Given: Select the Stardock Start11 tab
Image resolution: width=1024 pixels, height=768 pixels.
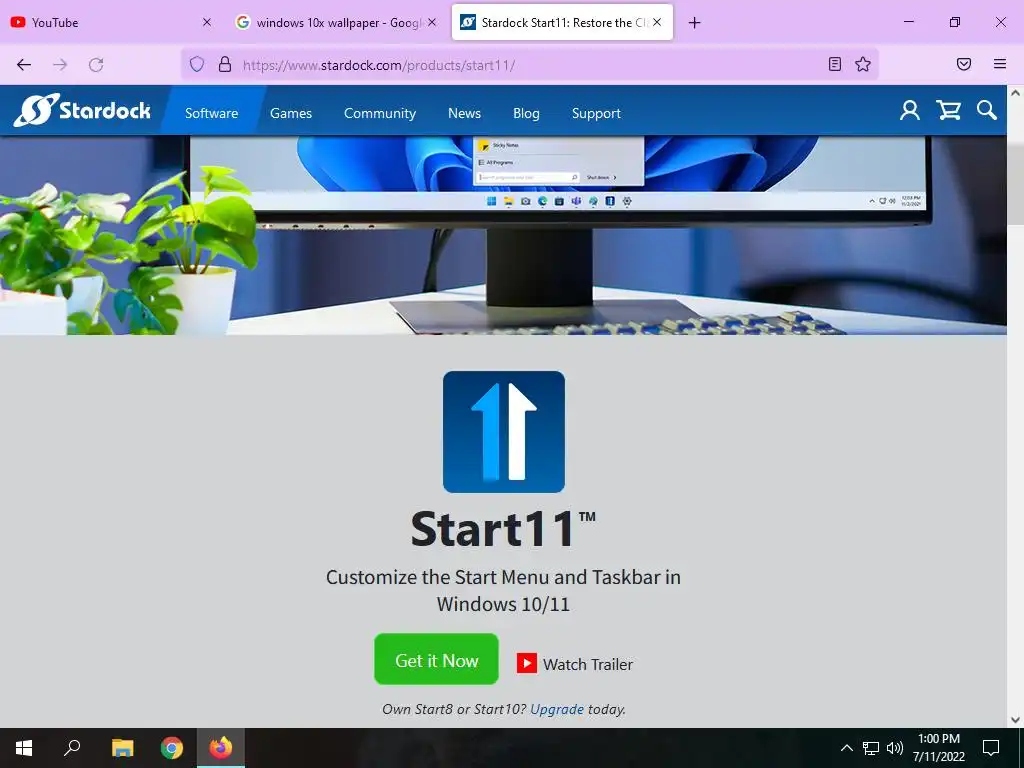Looking at the screenshot, I should pyautogui.click(x=562, y=23).
